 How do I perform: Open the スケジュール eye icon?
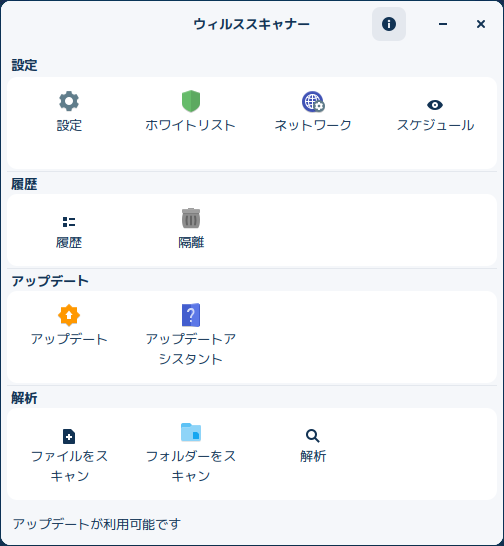pos(435,105)
